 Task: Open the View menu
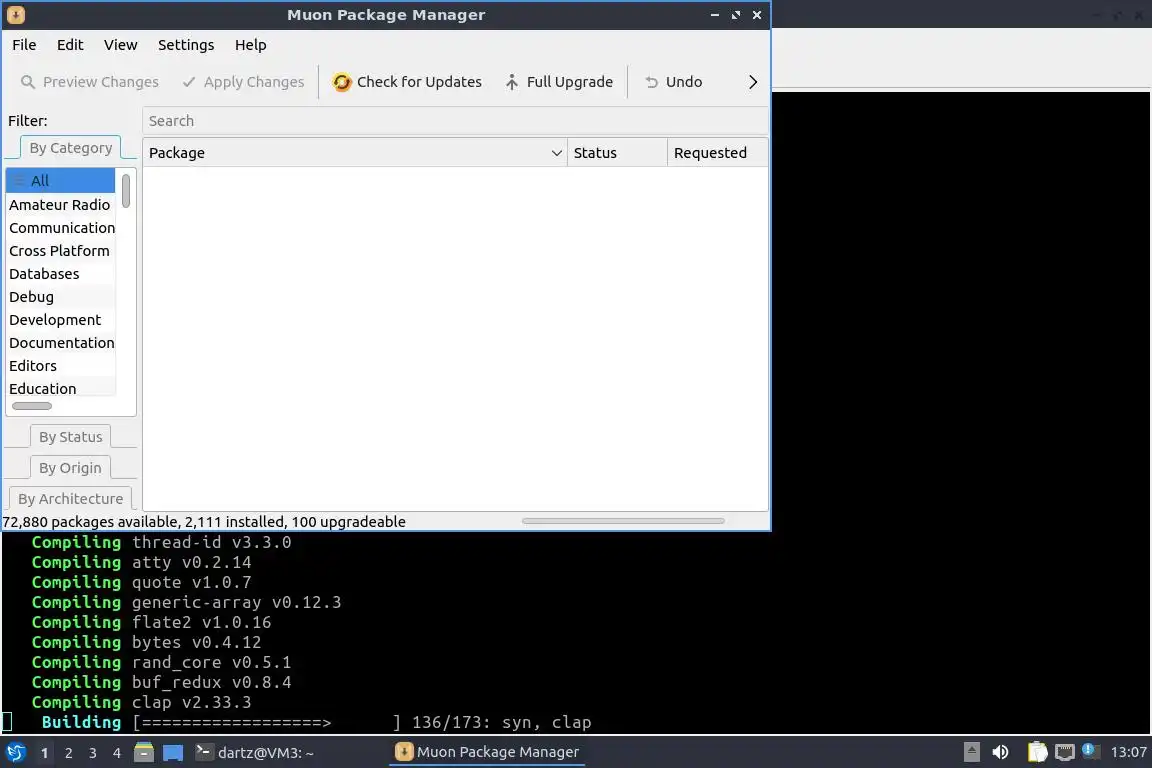(x=120, y=45)
